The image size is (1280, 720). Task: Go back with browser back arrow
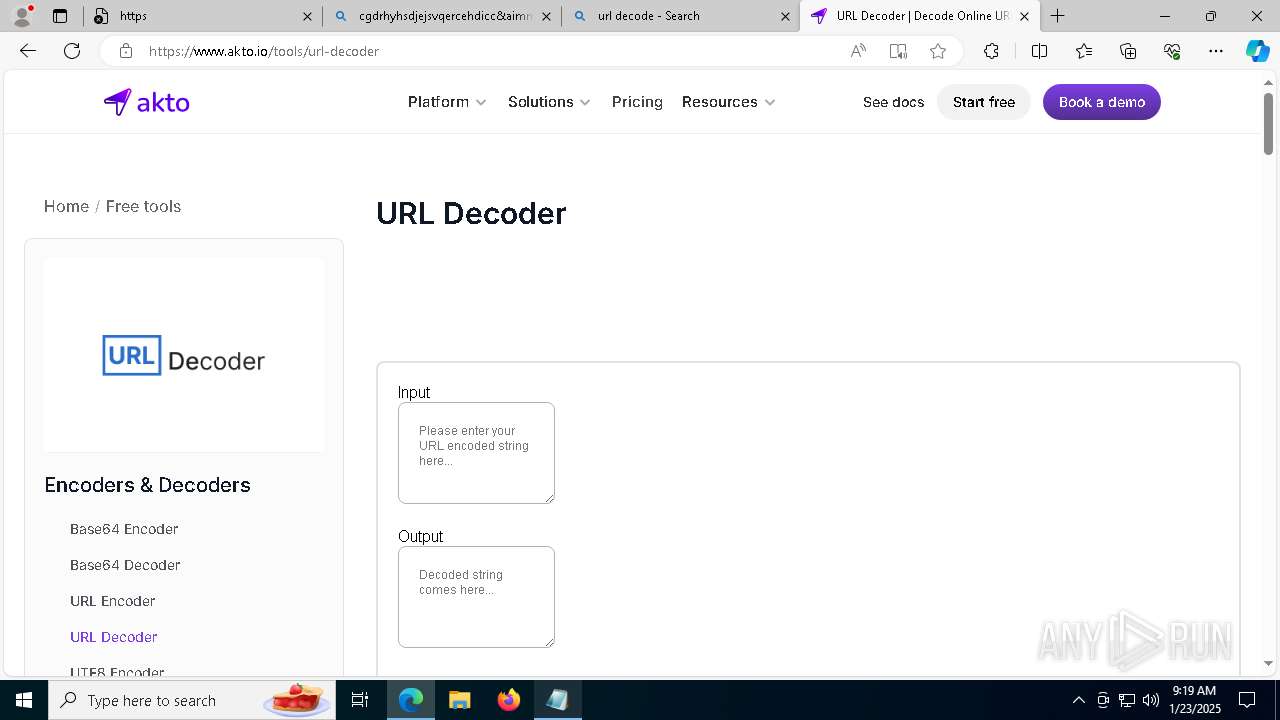[x=28, y=51]
